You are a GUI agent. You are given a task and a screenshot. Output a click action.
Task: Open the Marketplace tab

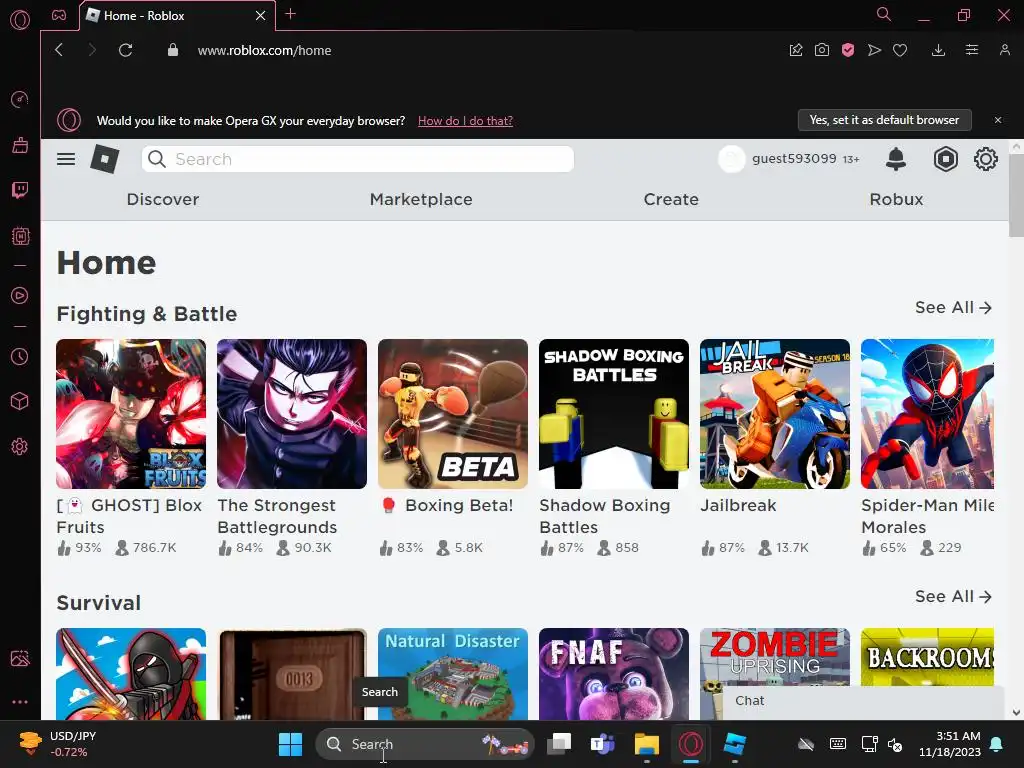point(421,199)
